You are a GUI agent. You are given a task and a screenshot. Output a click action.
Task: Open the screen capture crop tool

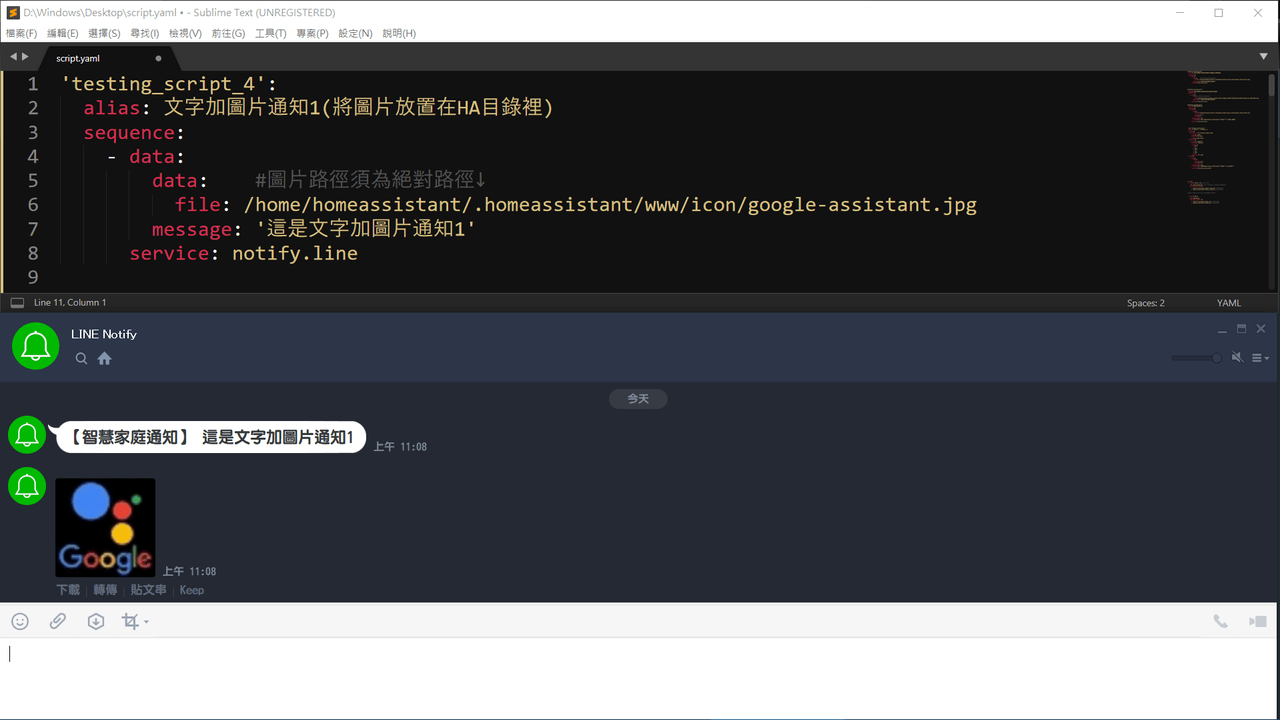pos(130,621)
